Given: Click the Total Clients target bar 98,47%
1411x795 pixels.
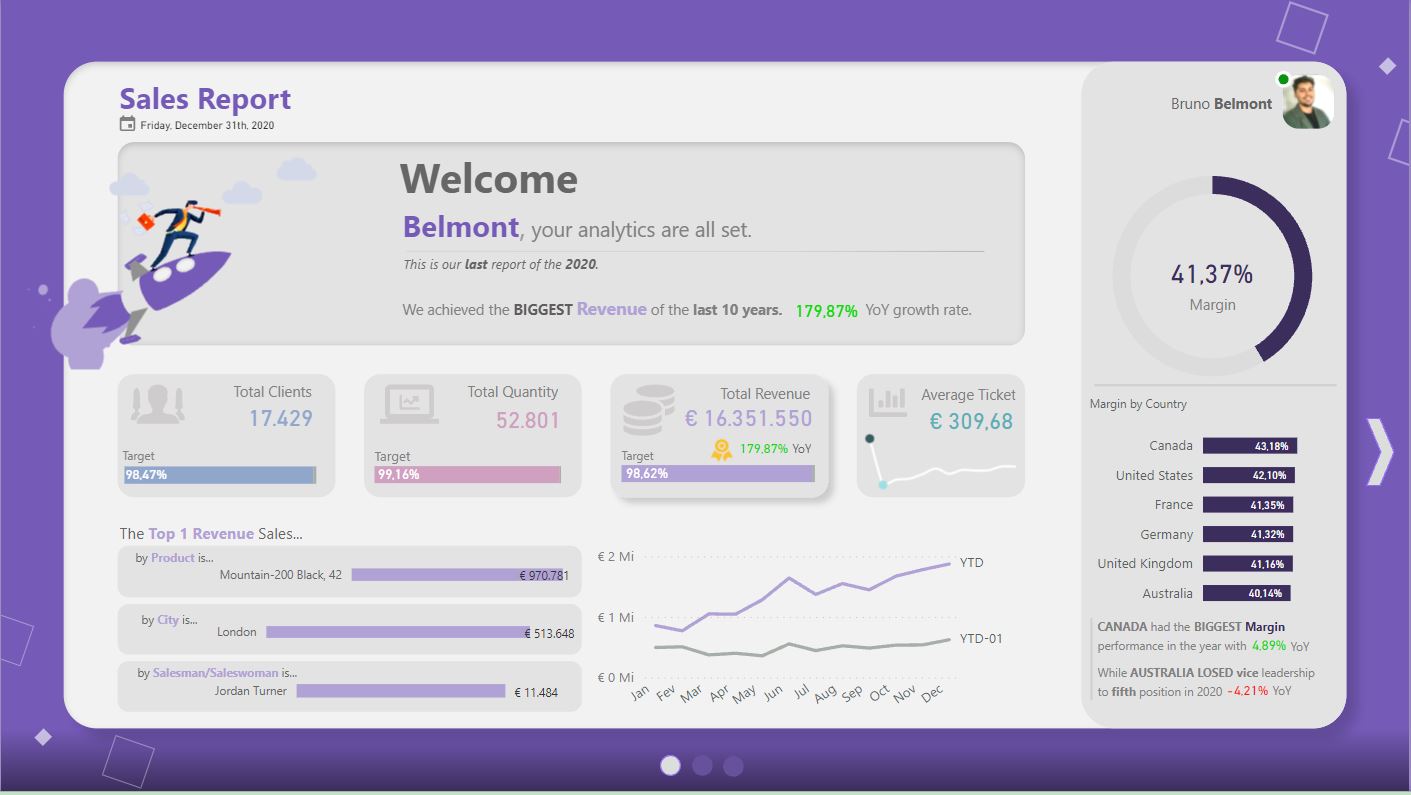Looking at the screenshot, I should (x=220, y=475).
